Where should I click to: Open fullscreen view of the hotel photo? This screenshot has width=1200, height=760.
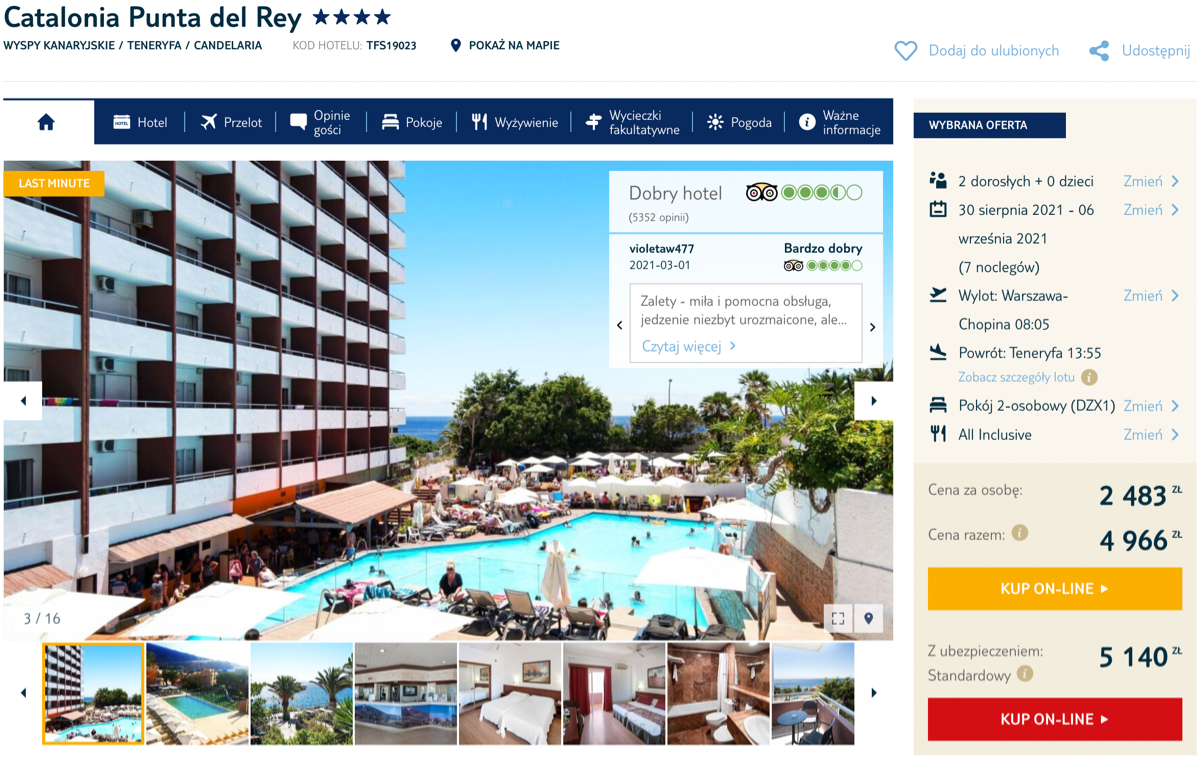838,619
